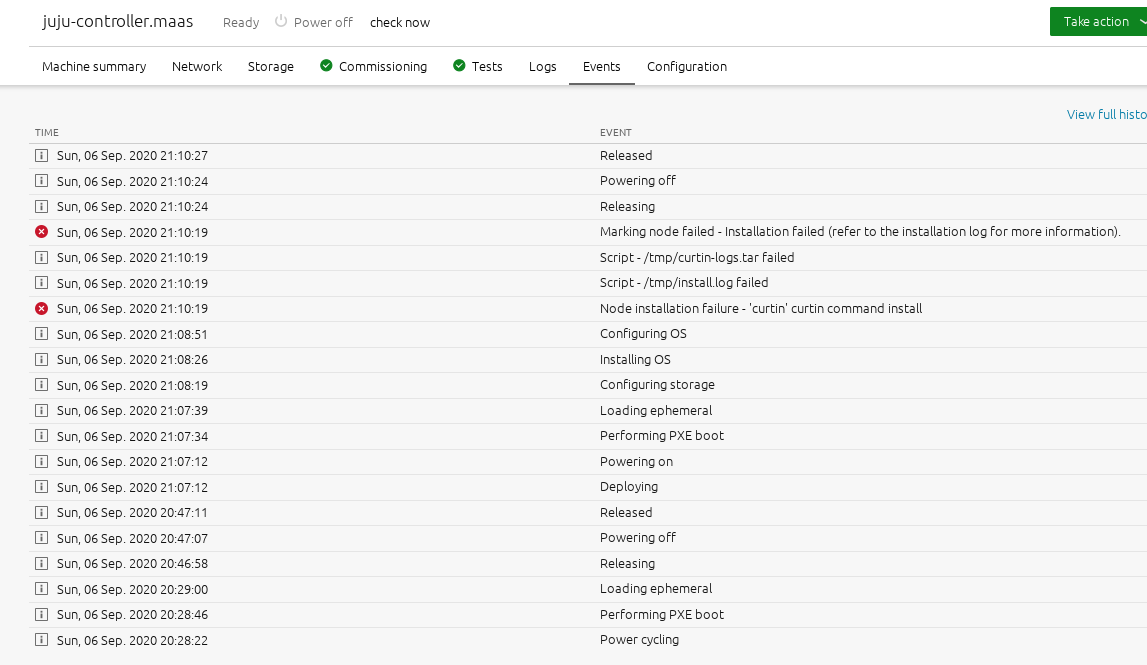Viewport: 1147px width, 665px height.
Task: Click the TIME column header
Action: point(47,133)
